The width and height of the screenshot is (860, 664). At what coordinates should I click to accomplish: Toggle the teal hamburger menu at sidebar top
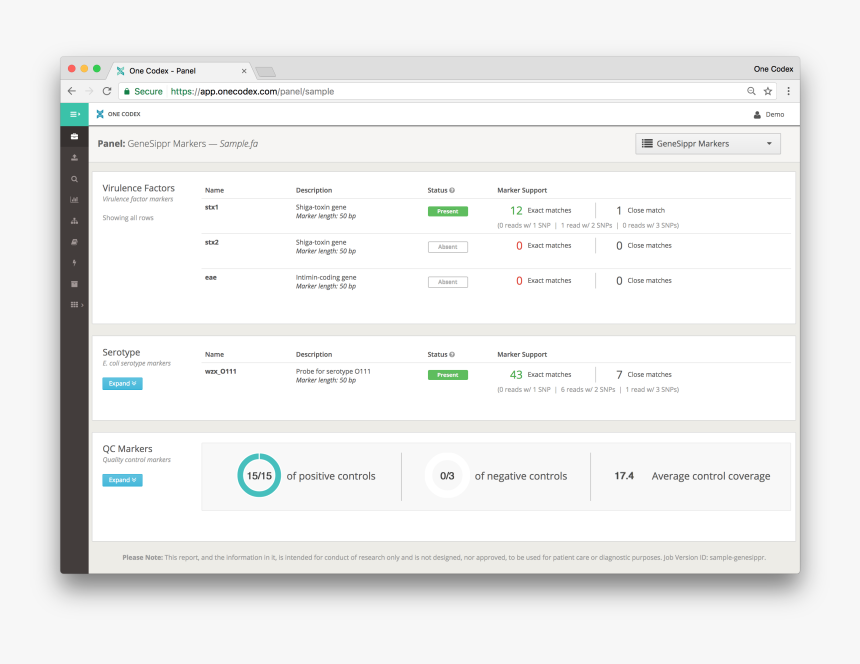pos(74,114)
